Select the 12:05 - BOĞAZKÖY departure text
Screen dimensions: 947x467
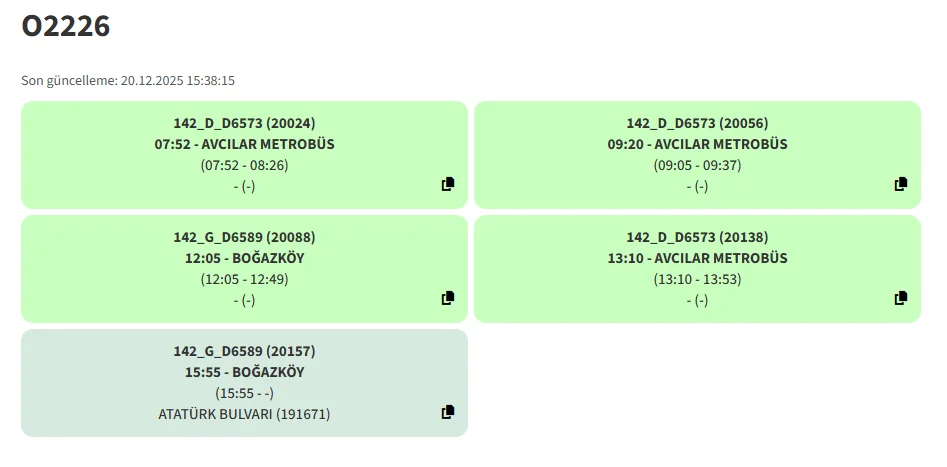point(244,258)
